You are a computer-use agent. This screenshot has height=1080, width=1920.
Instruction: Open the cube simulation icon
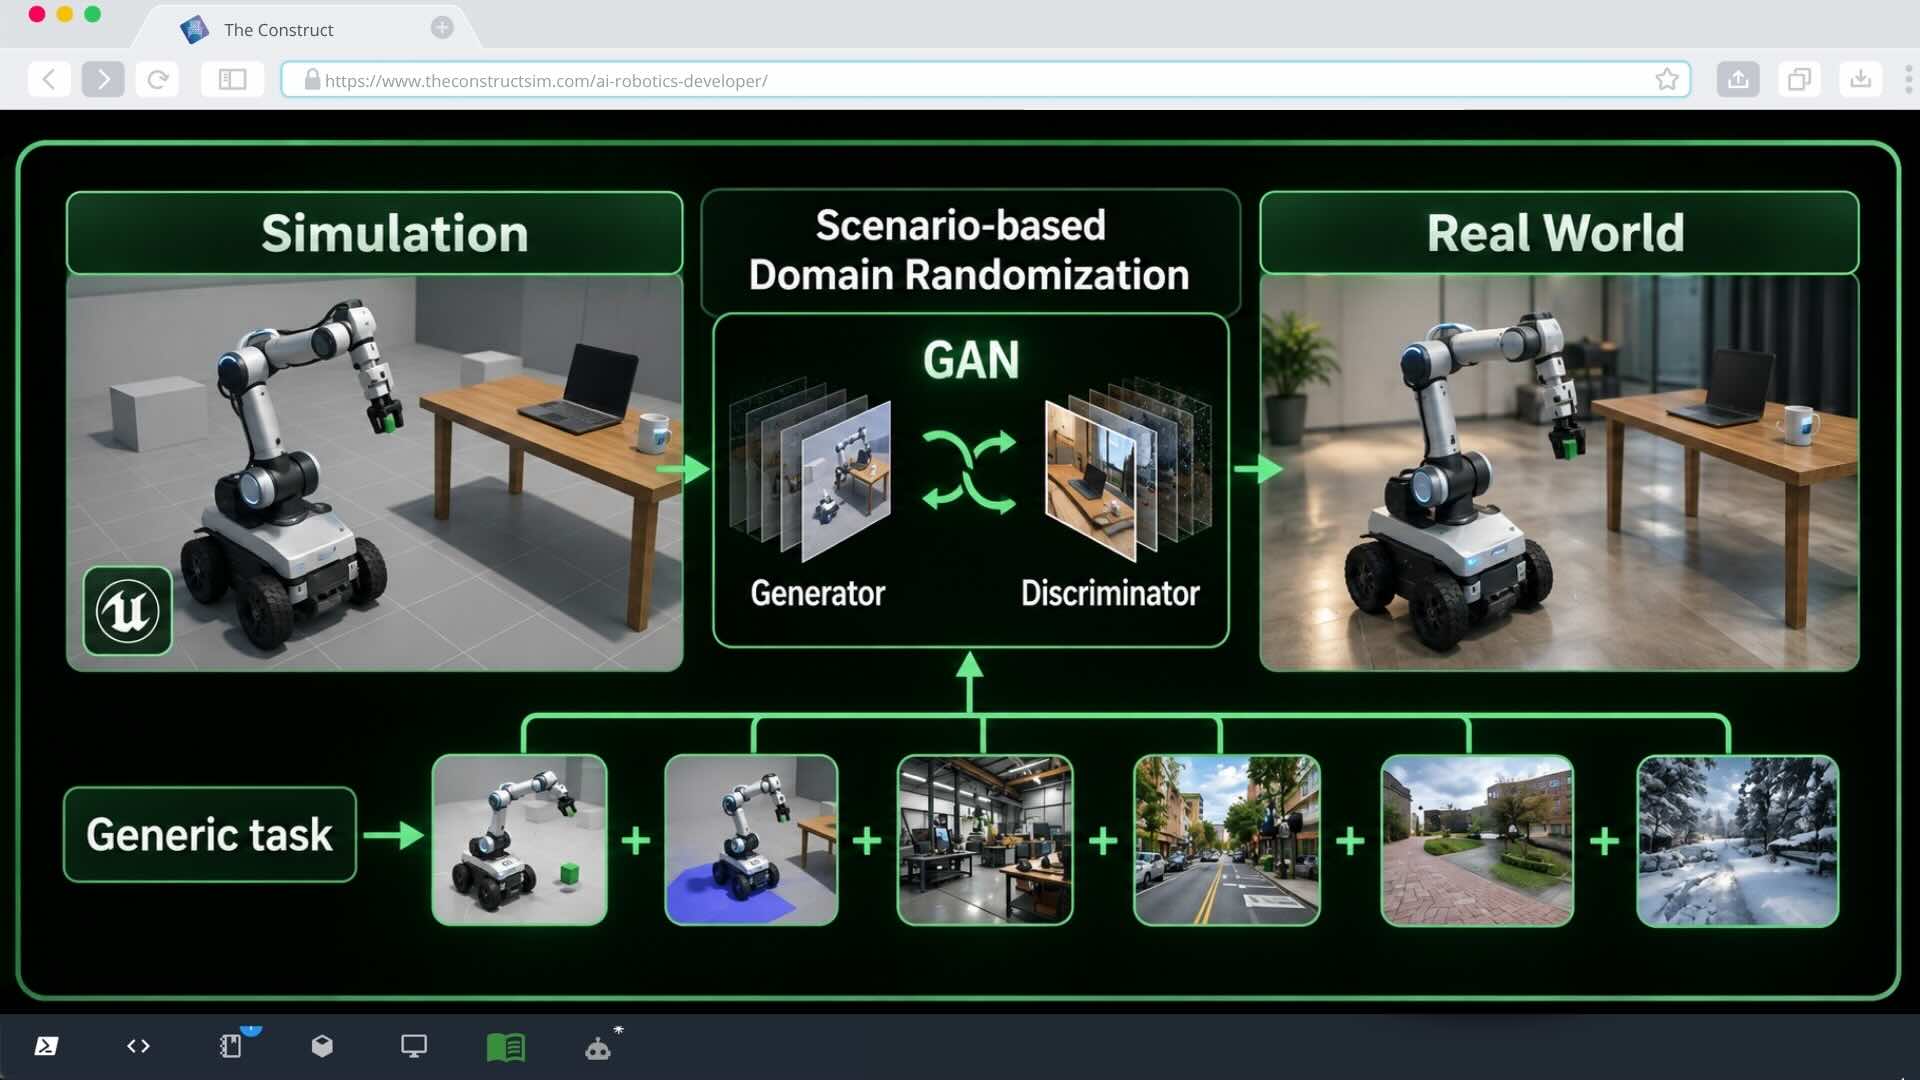(x=322, y=1046)
